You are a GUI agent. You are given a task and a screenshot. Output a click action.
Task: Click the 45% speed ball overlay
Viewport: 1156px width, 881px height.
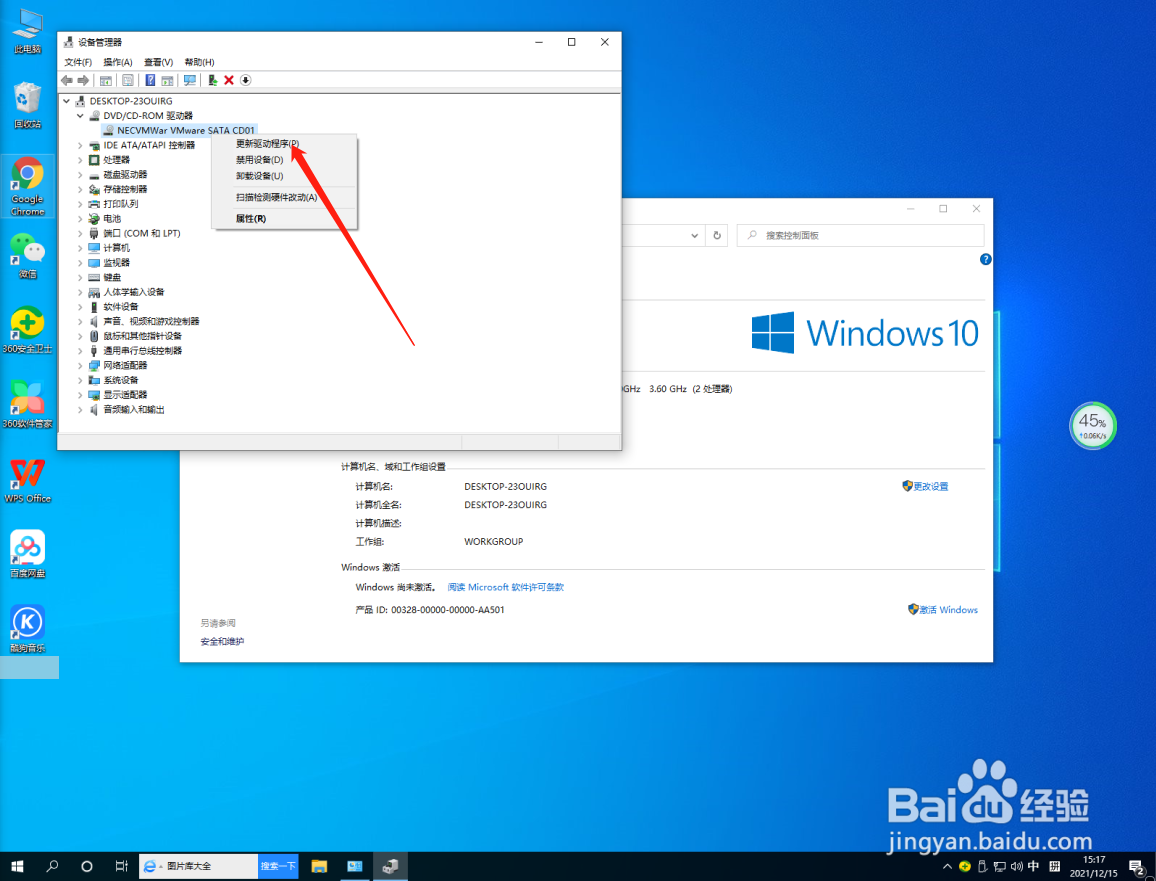click(1092, 425)
